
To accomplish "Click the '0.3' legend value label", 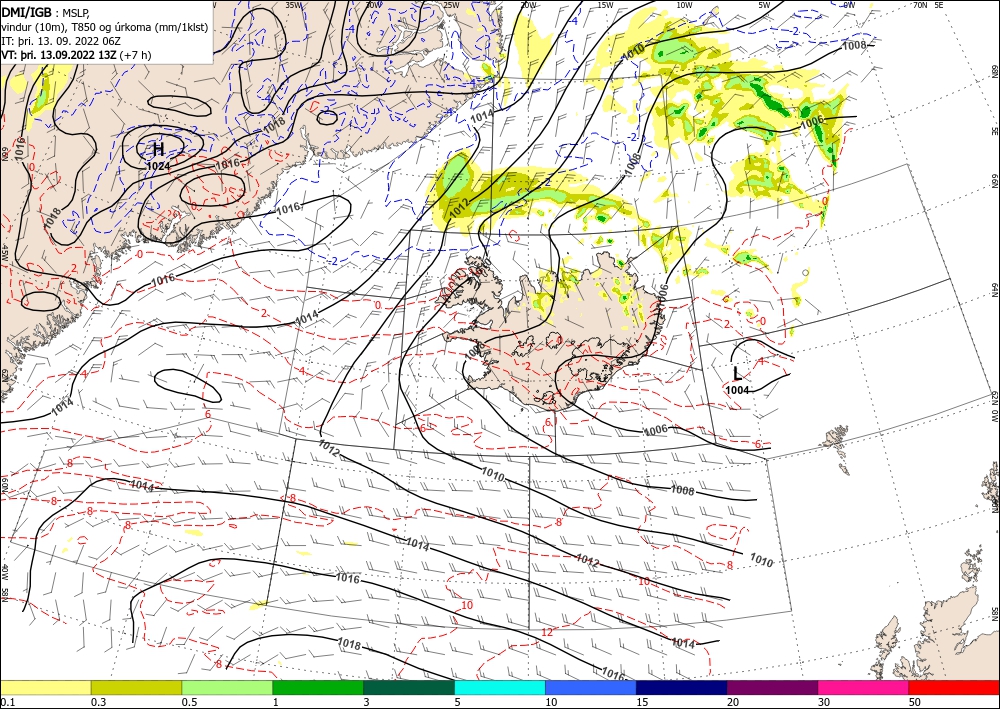I will pos(98,702).
